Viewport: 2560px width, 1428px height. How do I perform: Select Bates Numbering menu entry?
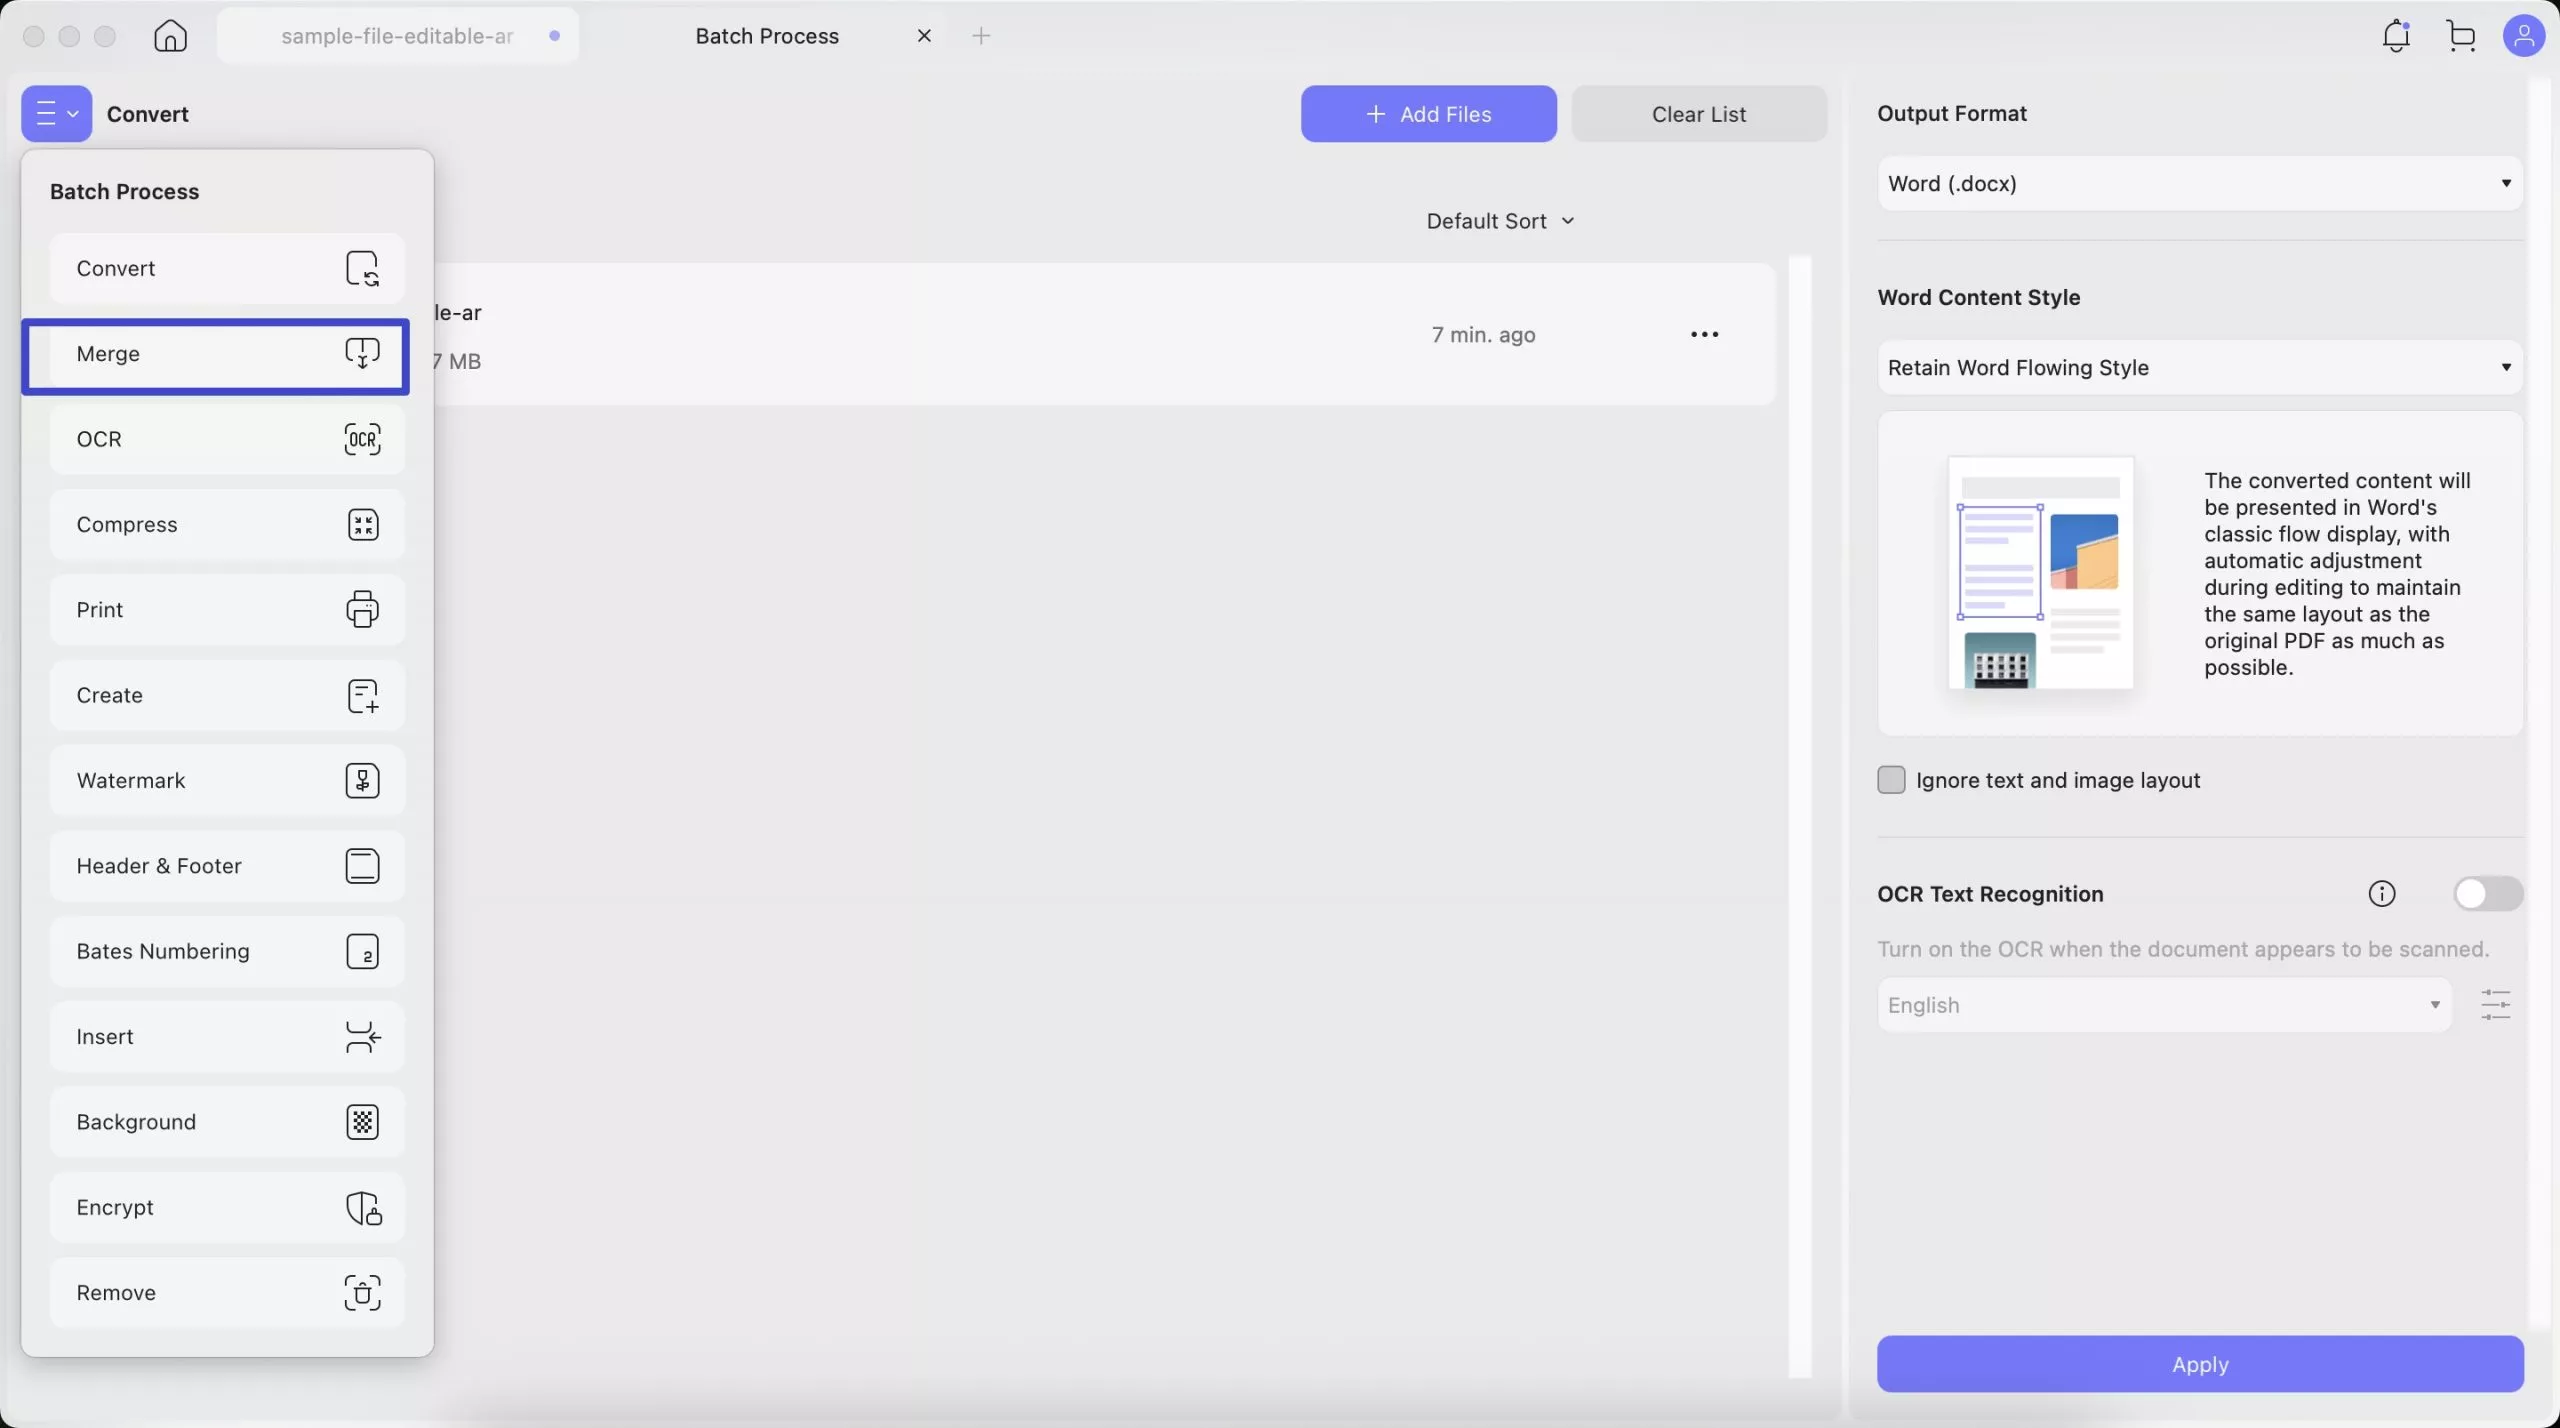tap(227, 951)
